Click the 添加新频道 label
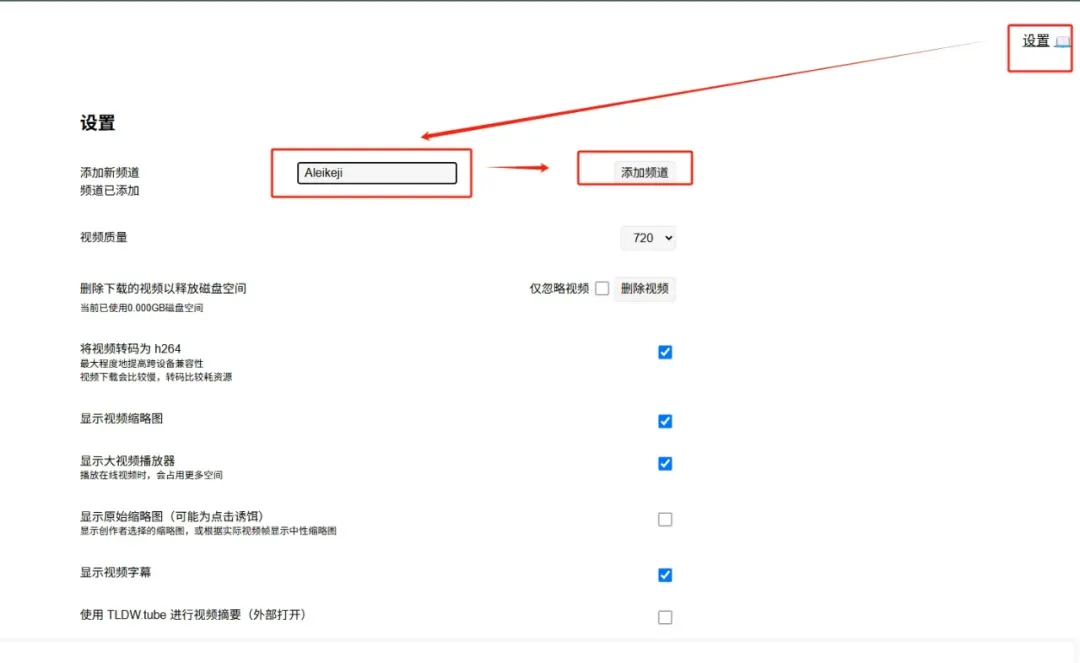 [x=110, y=172]
